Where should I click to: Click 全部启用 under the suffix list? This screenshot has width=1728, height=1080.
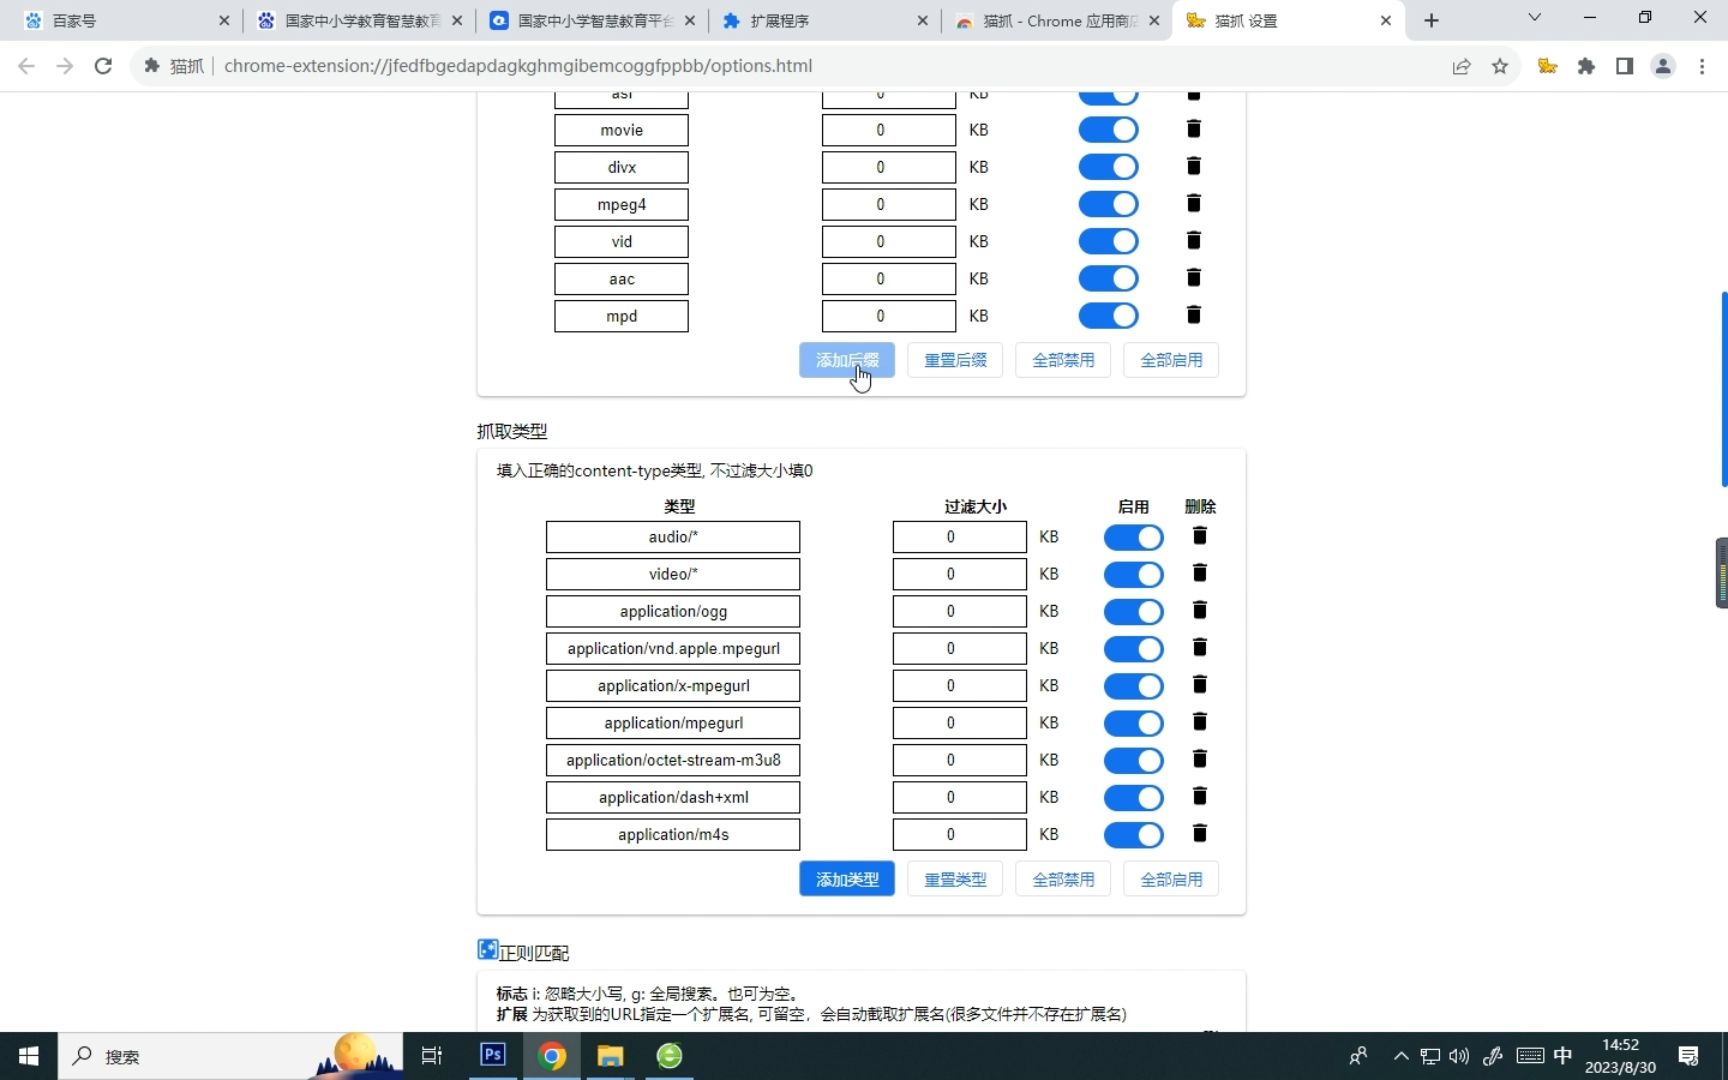[x=1171, y=360]
